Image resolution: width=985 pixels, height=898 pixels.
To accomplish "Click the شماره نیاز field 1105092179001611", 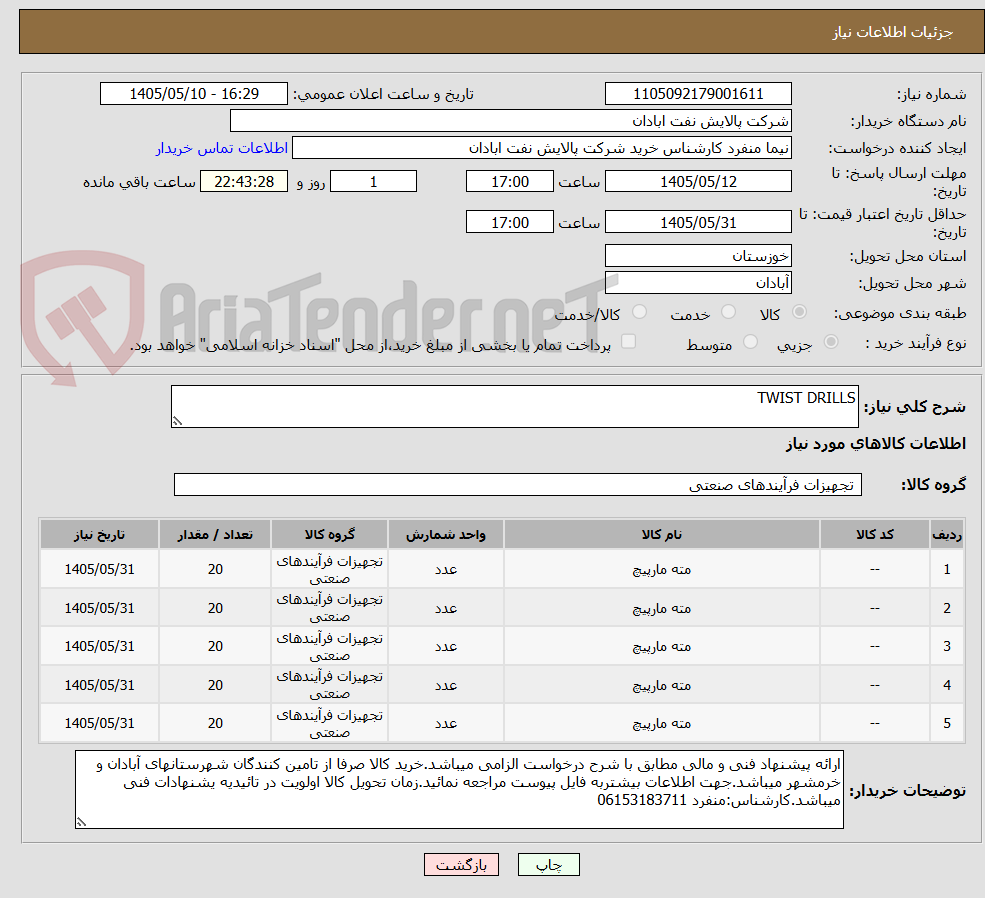I will pos(698,94).
